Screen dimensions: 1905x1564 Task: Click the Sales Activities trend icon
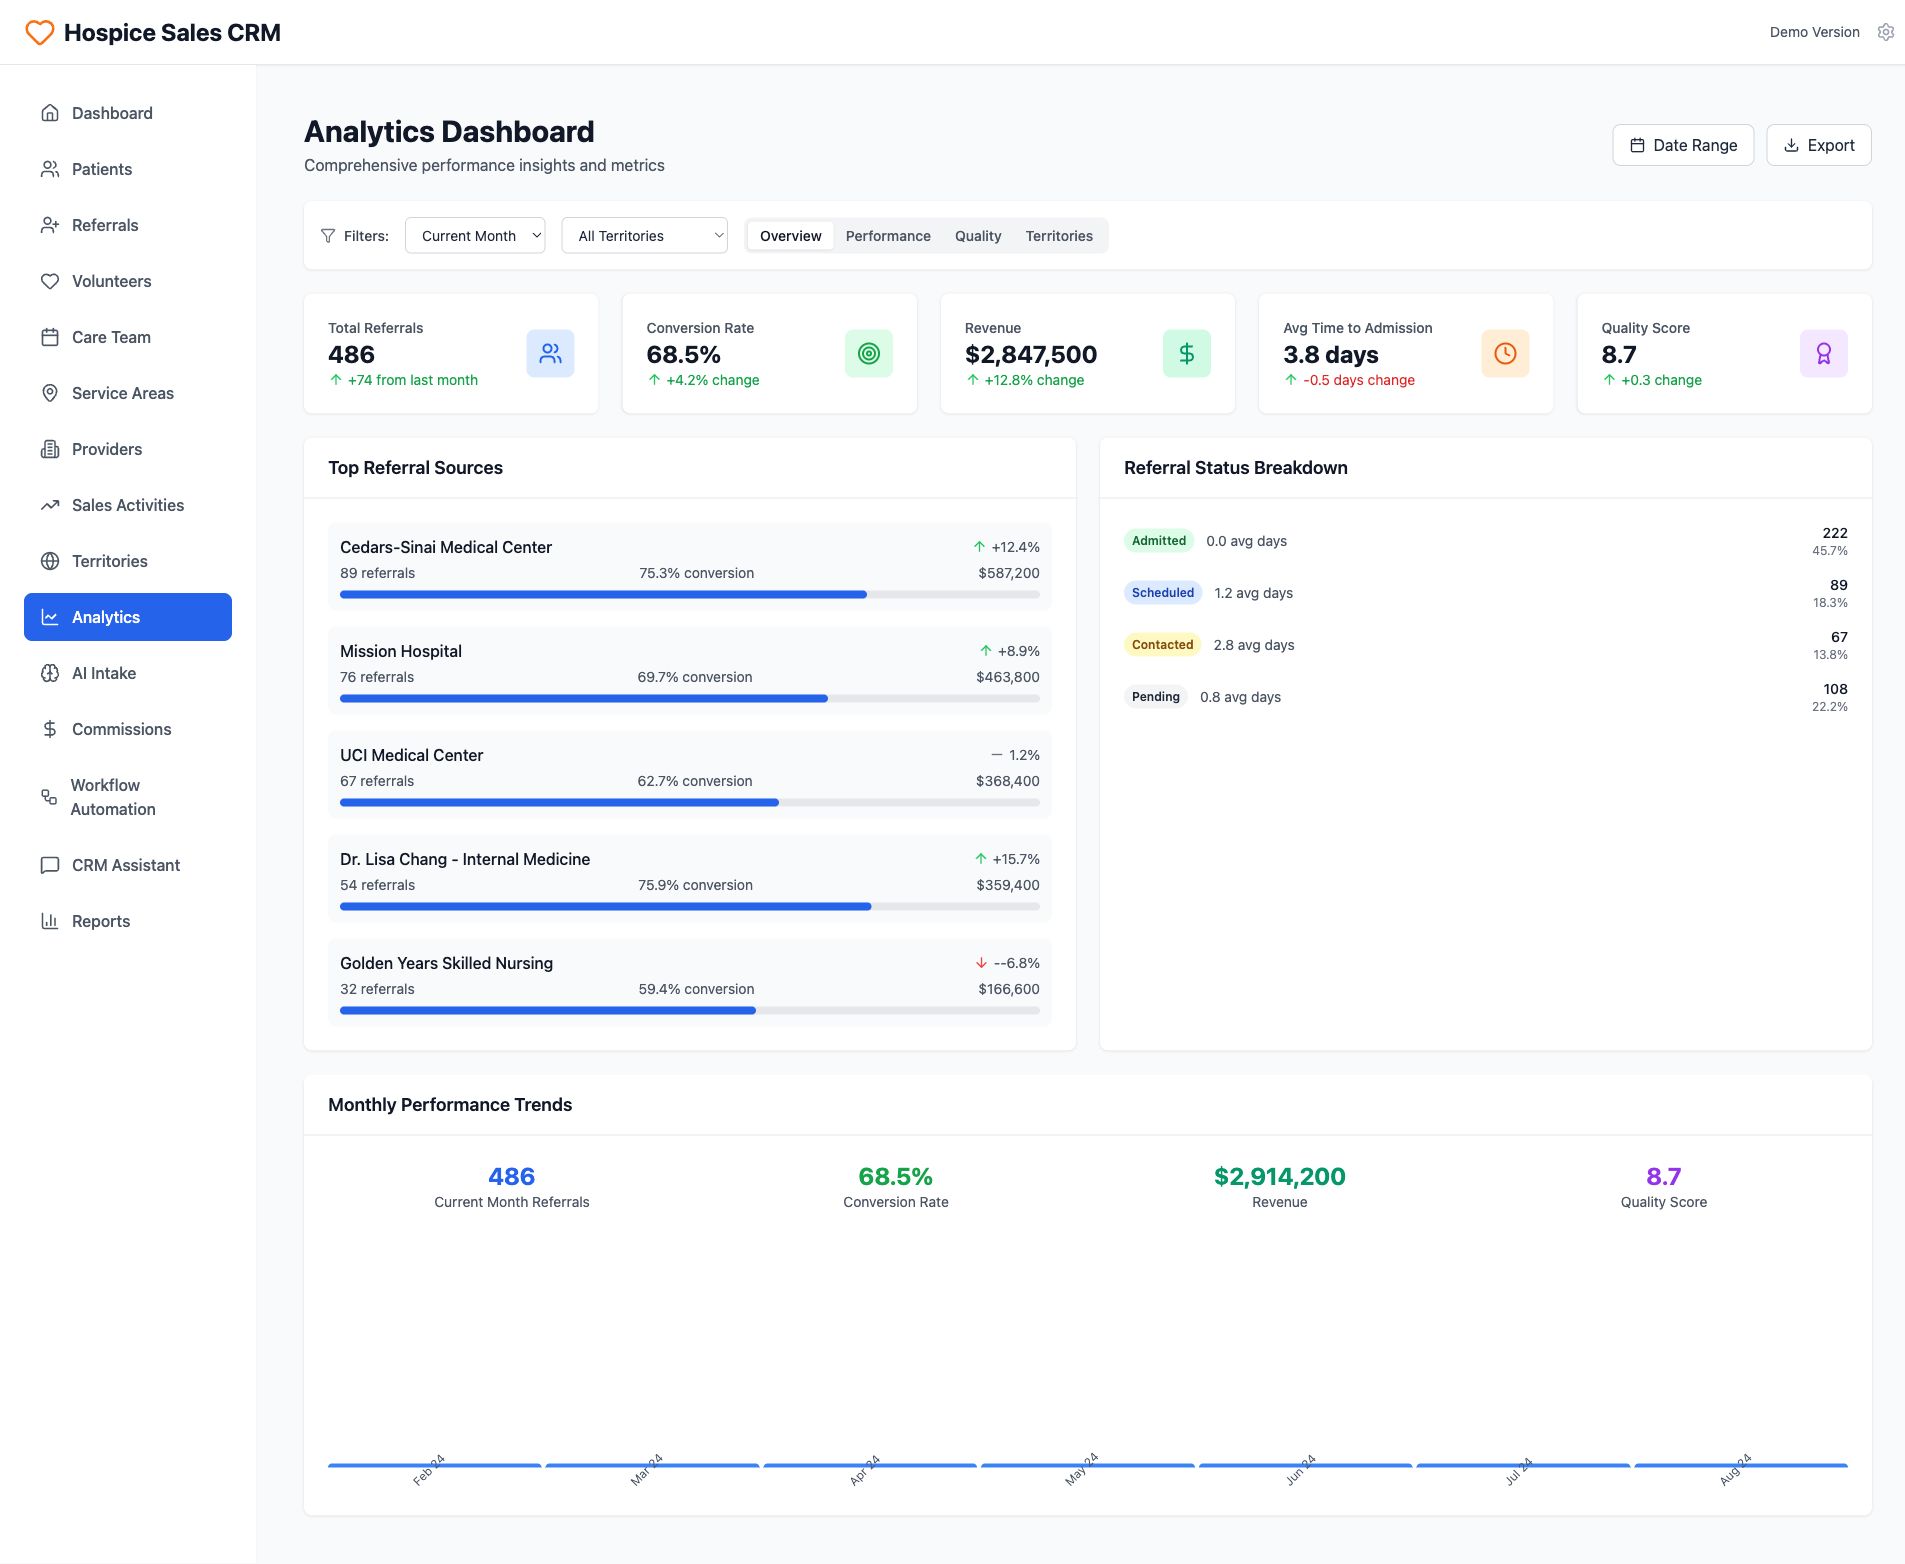tap(50, 505)
